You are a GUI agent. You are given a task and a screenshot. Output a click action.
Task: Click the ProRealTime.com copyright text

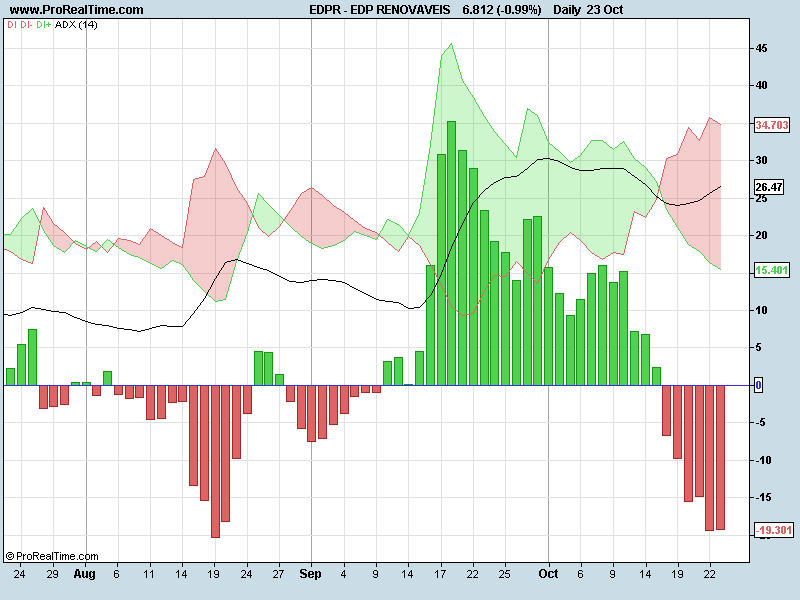pos(52,556)
